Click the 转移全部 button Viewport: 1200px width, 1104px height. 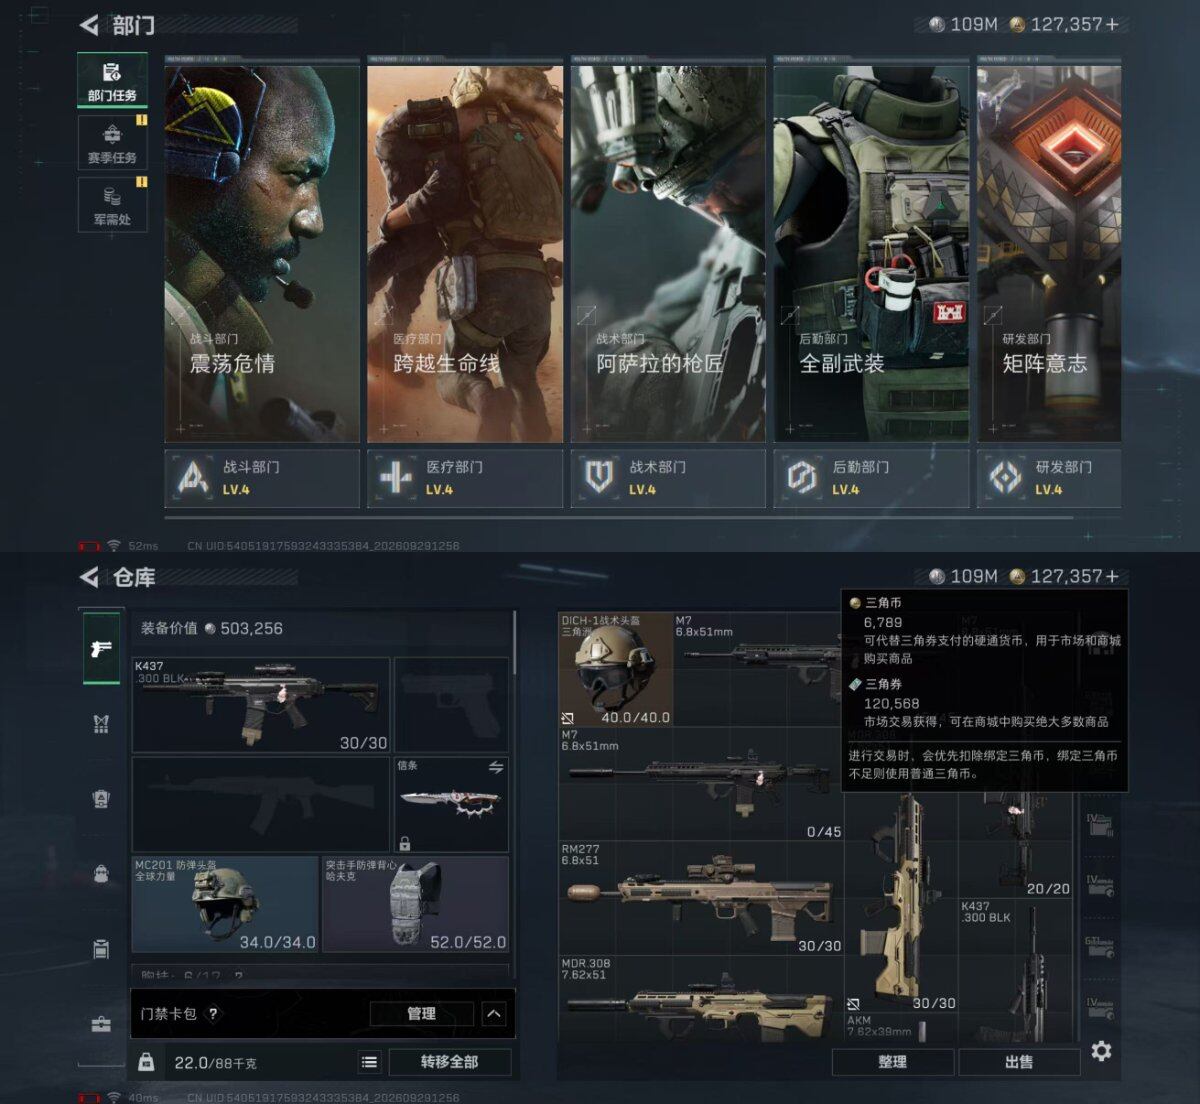click(450, 1062)
